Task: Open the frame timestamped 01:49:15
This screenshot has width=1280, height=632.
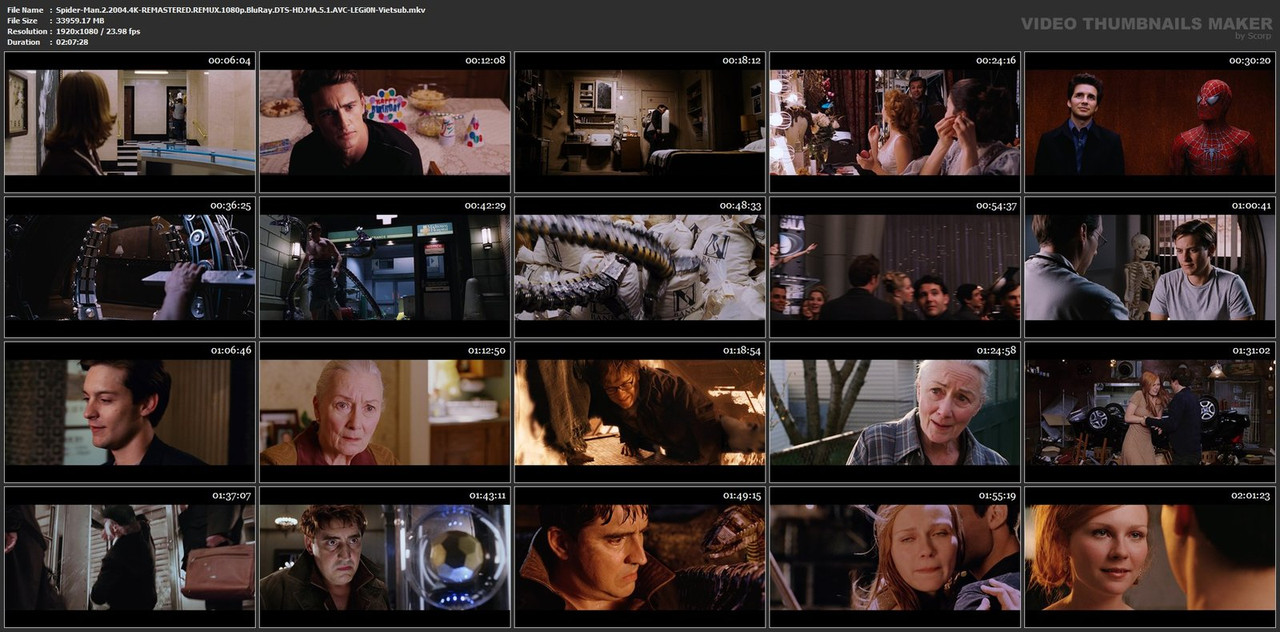Action: 640,557
